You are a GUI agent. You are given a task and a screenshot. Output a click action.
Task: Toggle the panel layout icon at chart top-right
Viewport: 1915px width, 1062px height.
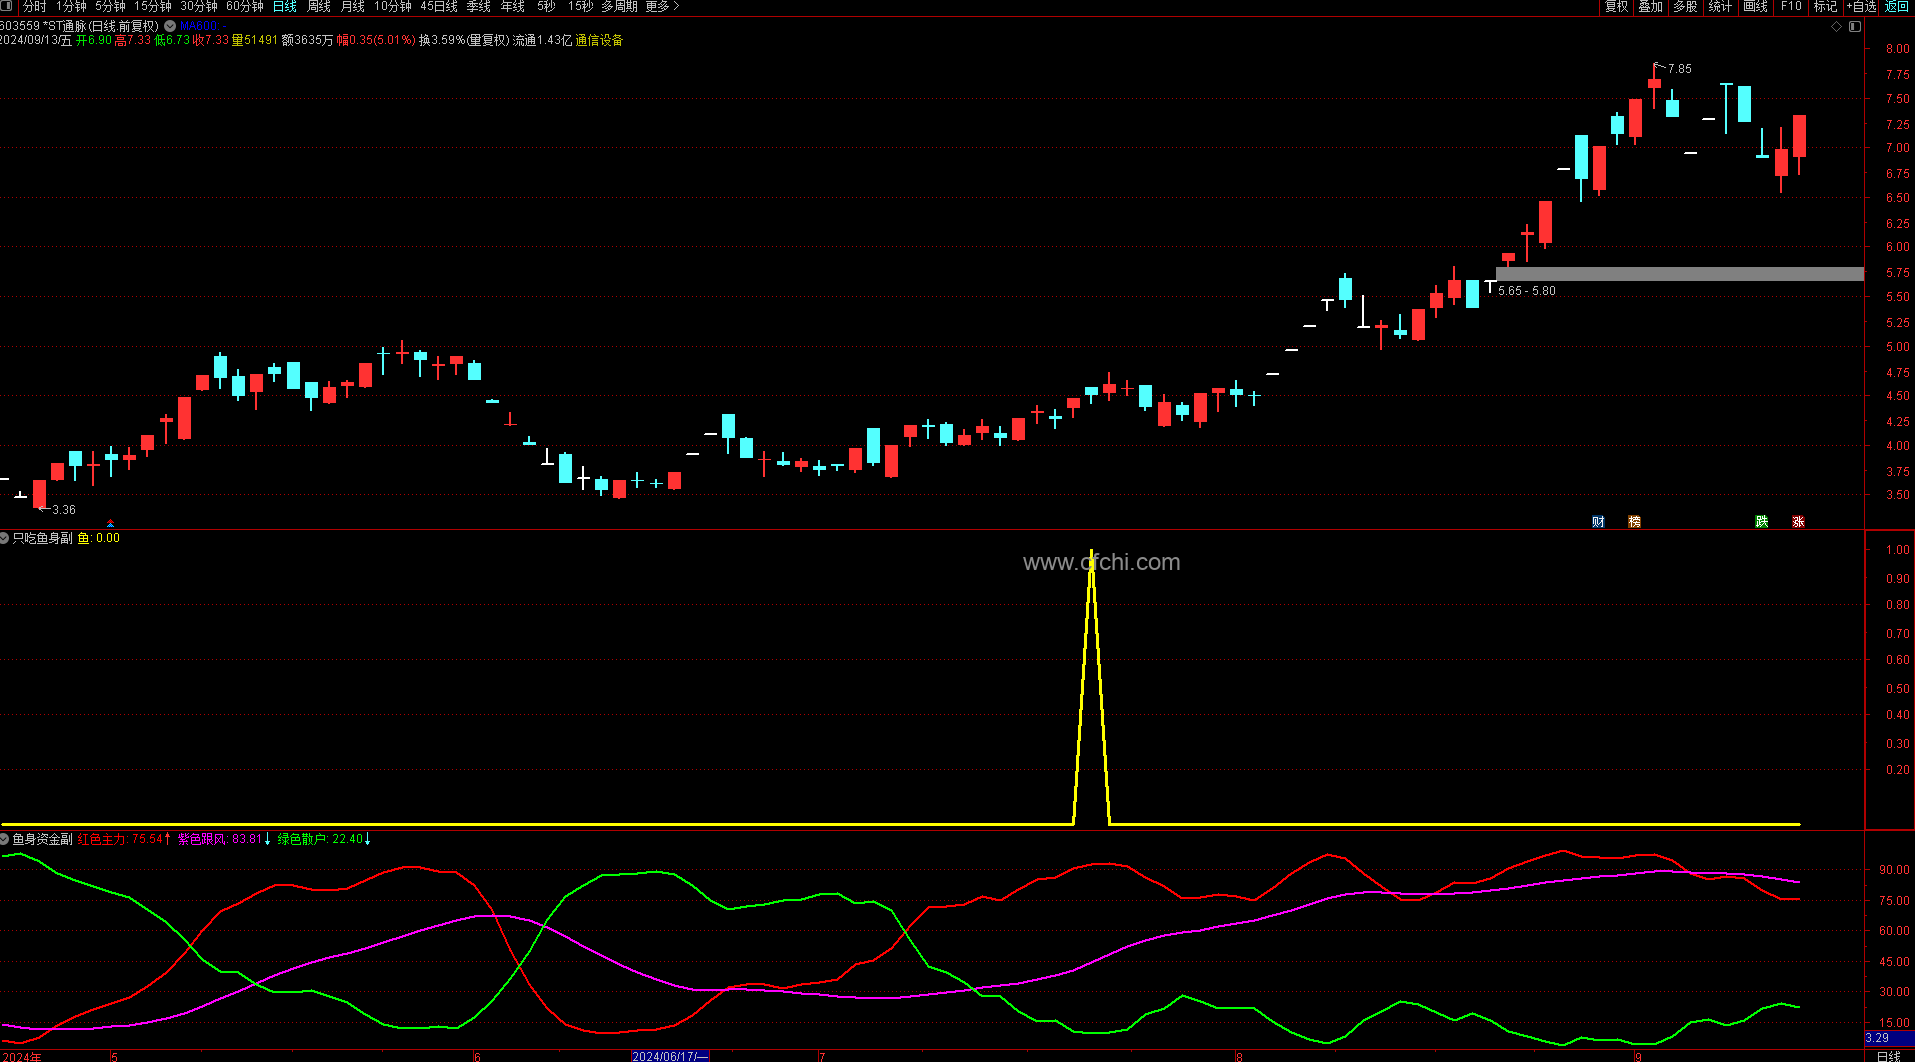point(1855,26)
